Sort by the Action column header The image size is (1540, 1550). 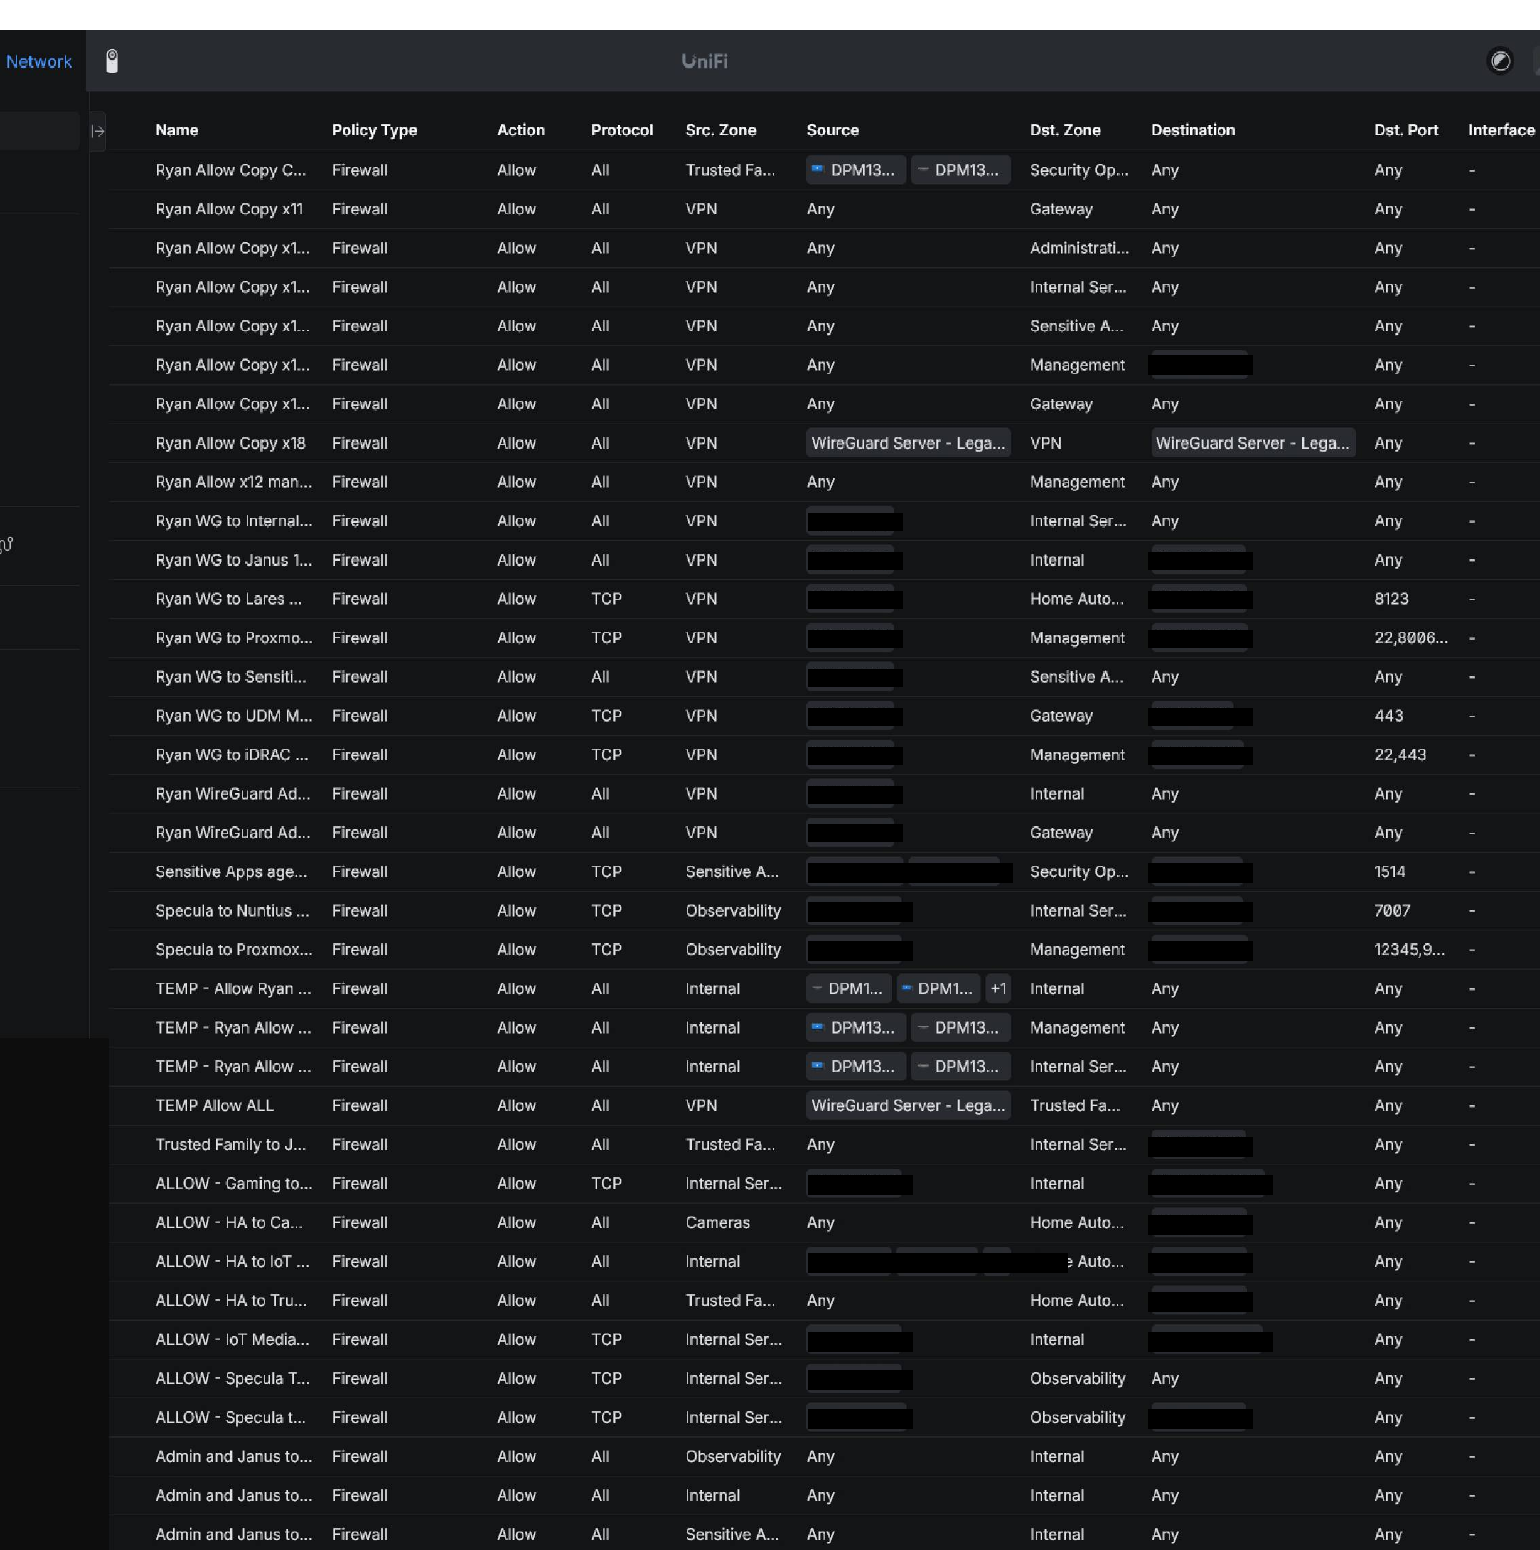click(x=521, y=130)
